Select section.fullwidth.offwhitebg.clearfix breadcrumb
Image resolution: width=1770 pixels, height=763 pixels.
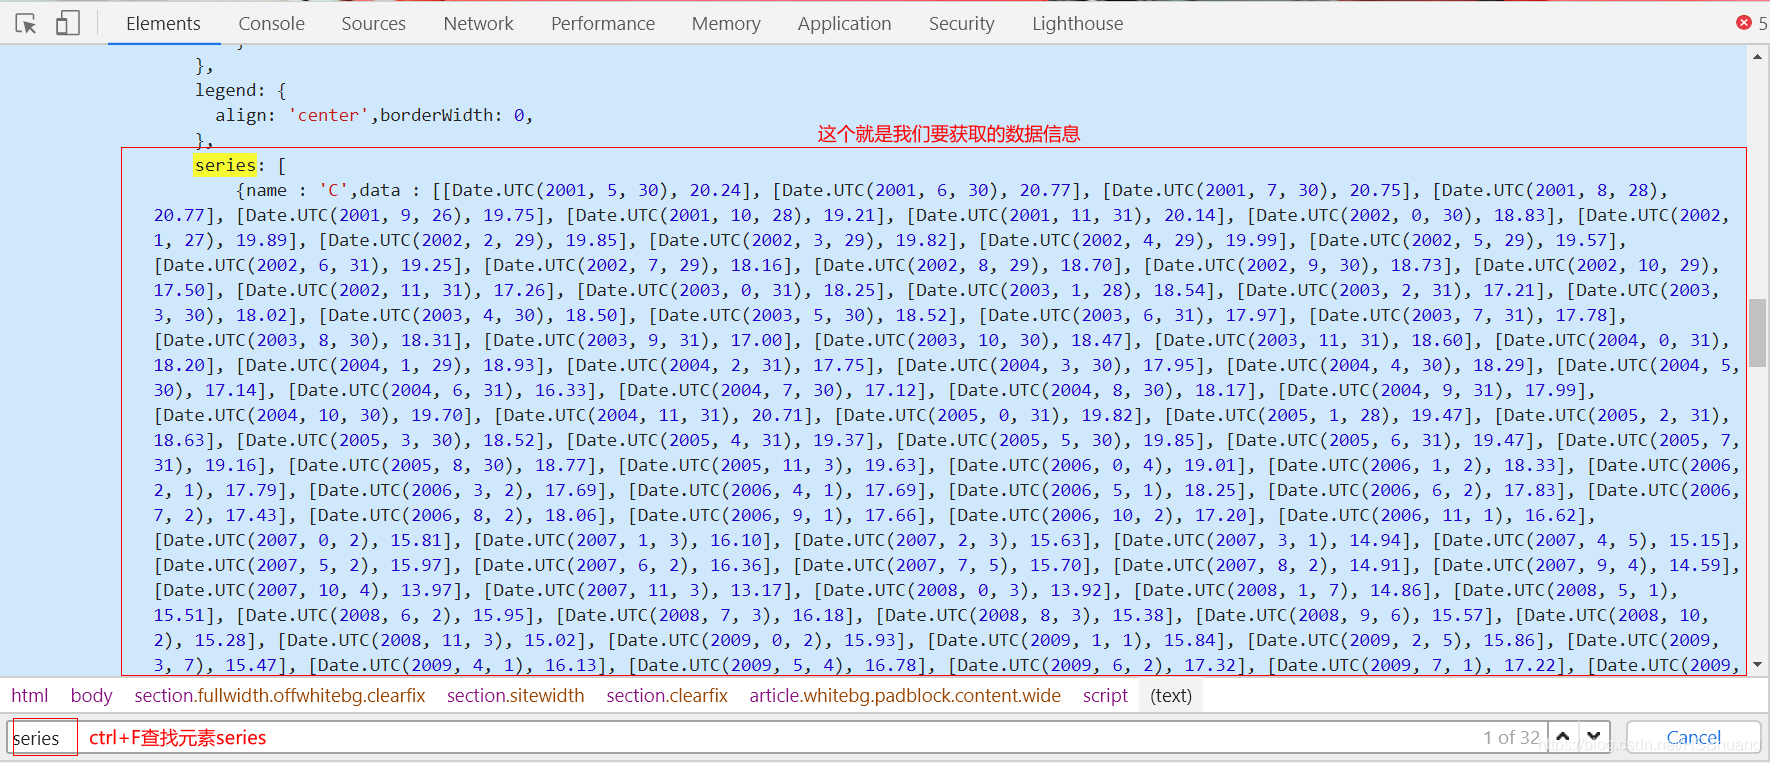tap(280, 695)
